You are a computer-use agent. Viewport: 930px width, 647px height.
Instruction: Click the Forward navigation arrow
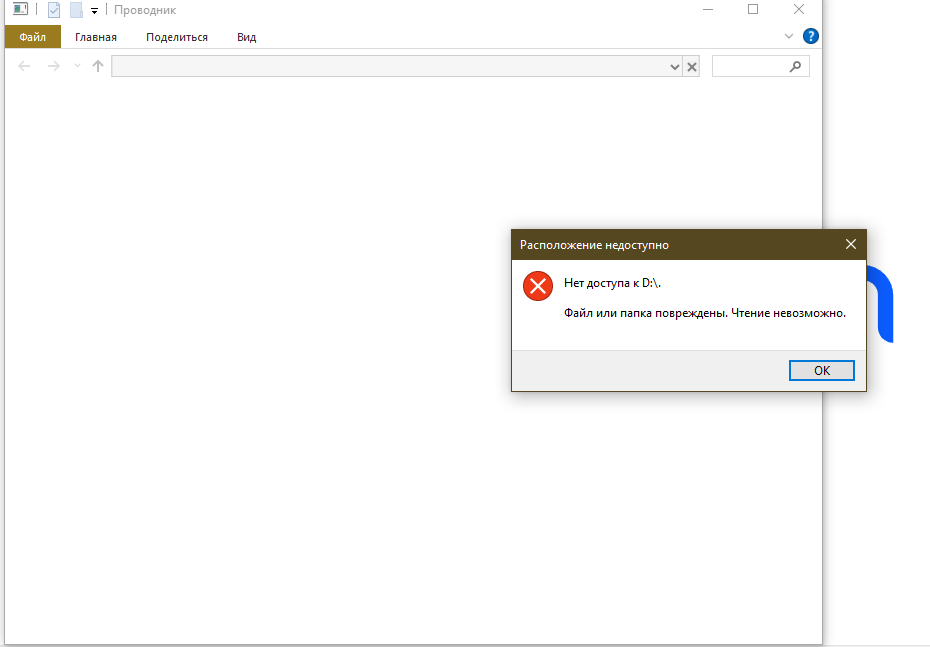click(54, 66)
